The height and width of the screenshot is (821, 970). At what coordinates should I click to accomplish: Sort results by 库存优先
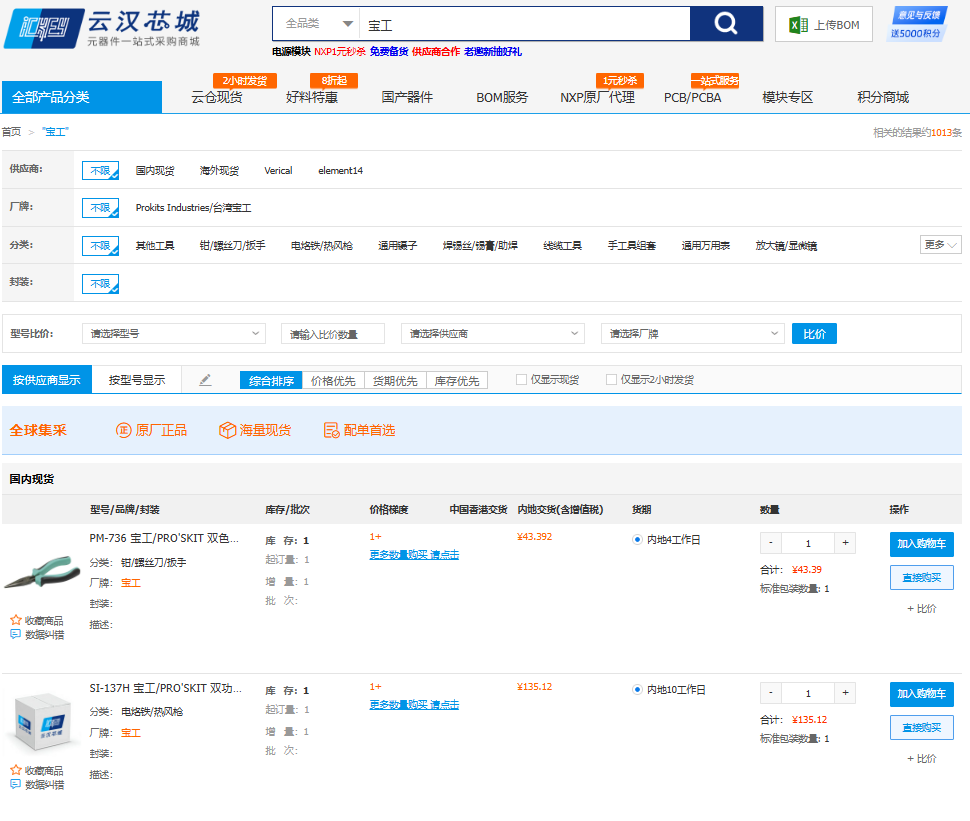[457, 380]
